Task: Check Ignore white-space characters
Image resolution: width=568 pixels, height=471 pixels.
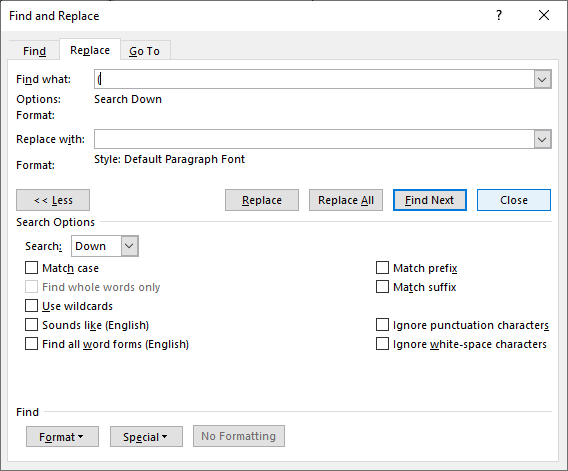Action: (383, 344)
